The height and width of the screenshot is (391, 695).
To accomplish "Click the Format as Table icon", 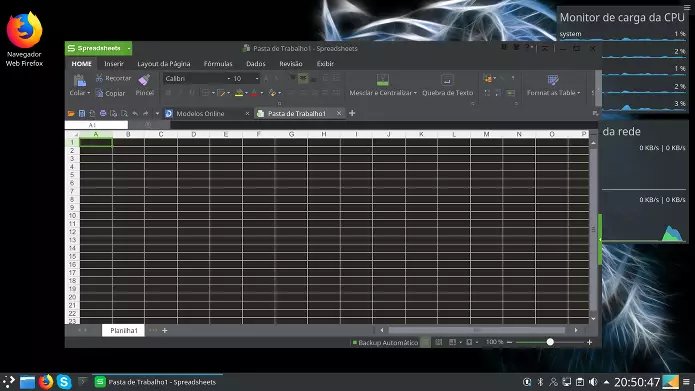I will coord(553,80).
